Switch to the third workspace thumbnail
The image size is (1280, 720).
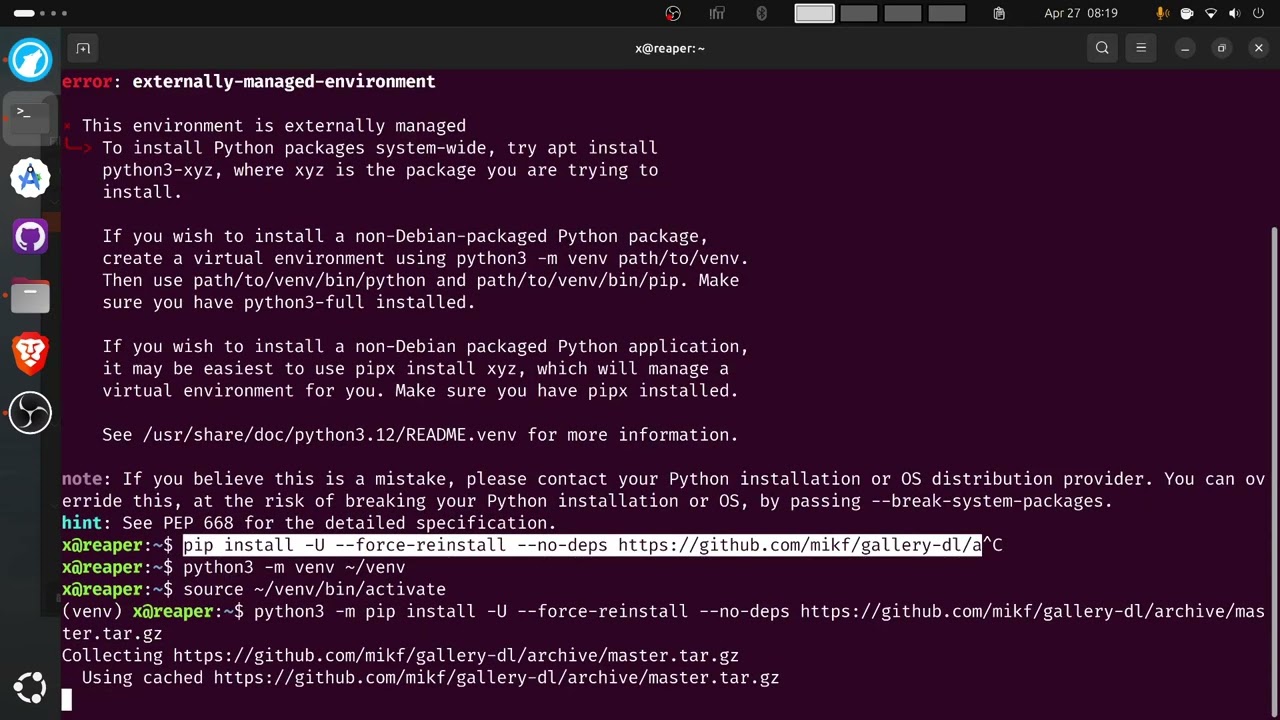(x=902, y=13)
